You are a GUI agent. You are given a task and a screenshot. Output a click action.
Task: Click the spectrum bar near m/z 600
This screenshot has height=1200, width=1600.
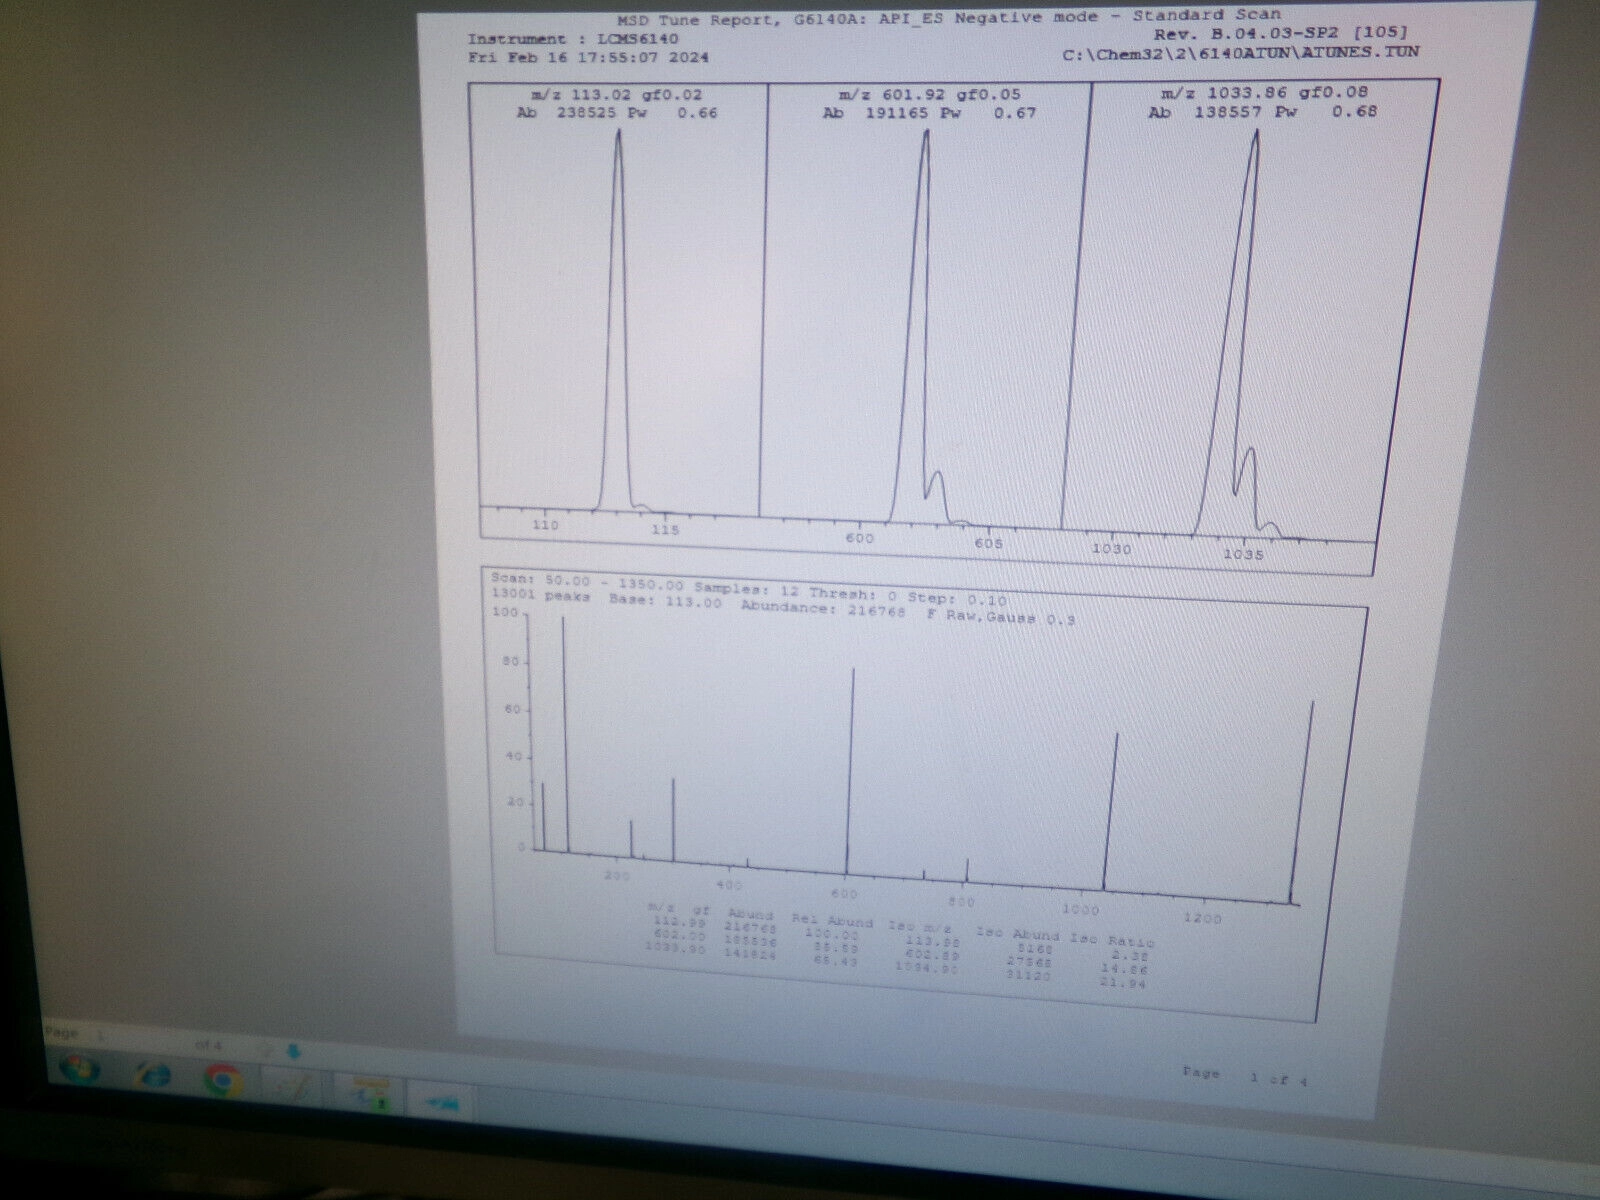(x=852, y=772)
